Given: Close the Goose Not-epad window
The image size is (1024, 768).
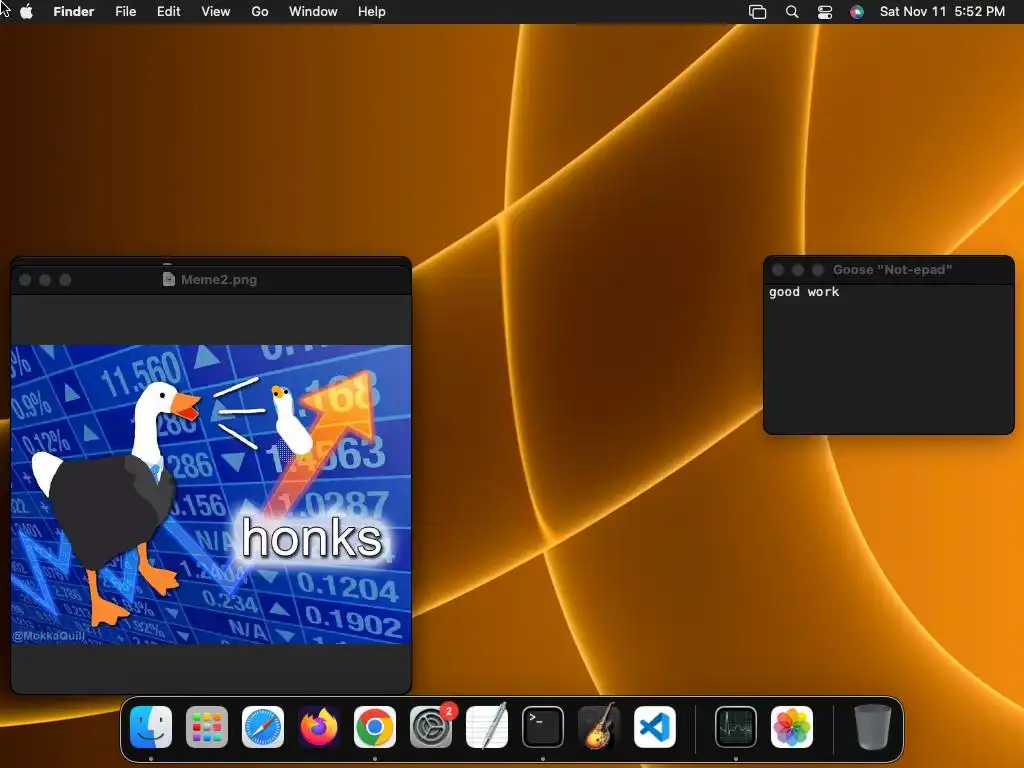Looking at the screenshot, I should click(778, 270).
